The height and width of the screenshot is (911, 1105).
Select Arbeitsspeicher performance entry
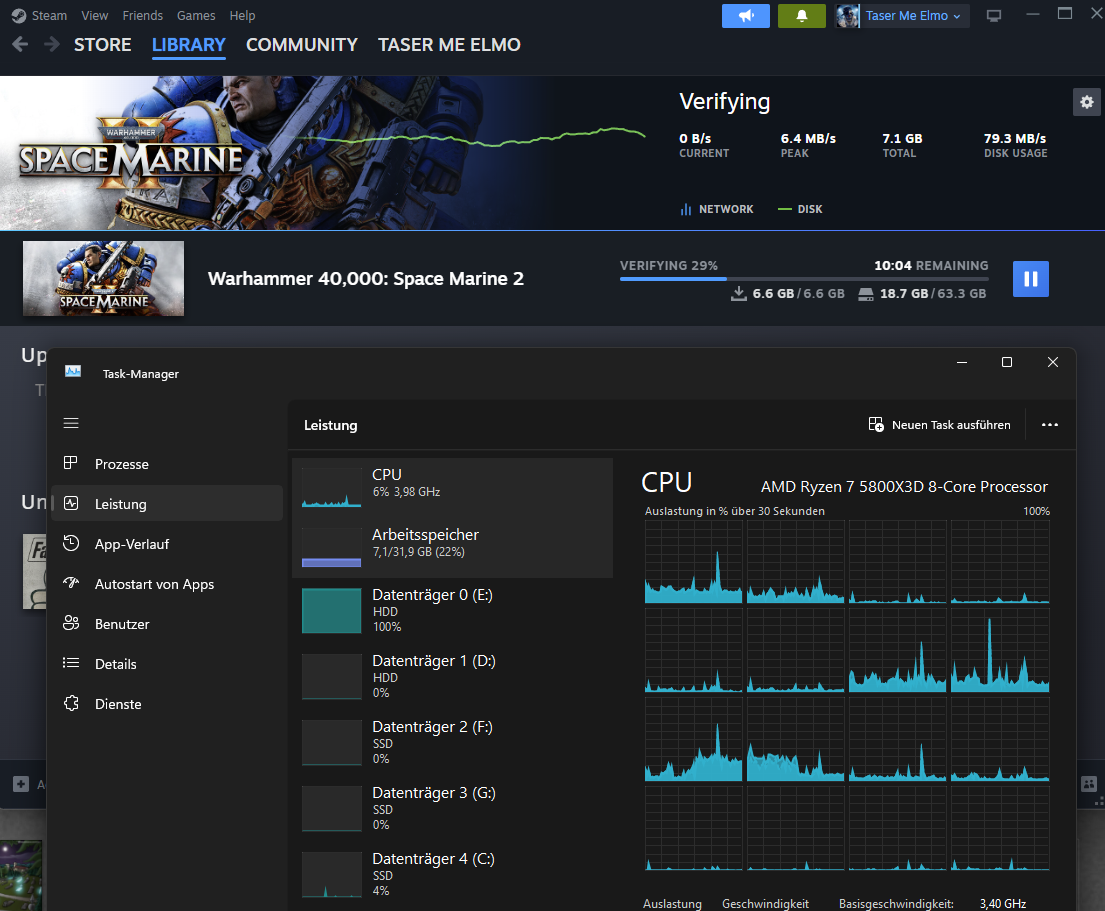[x=452, y=547]
